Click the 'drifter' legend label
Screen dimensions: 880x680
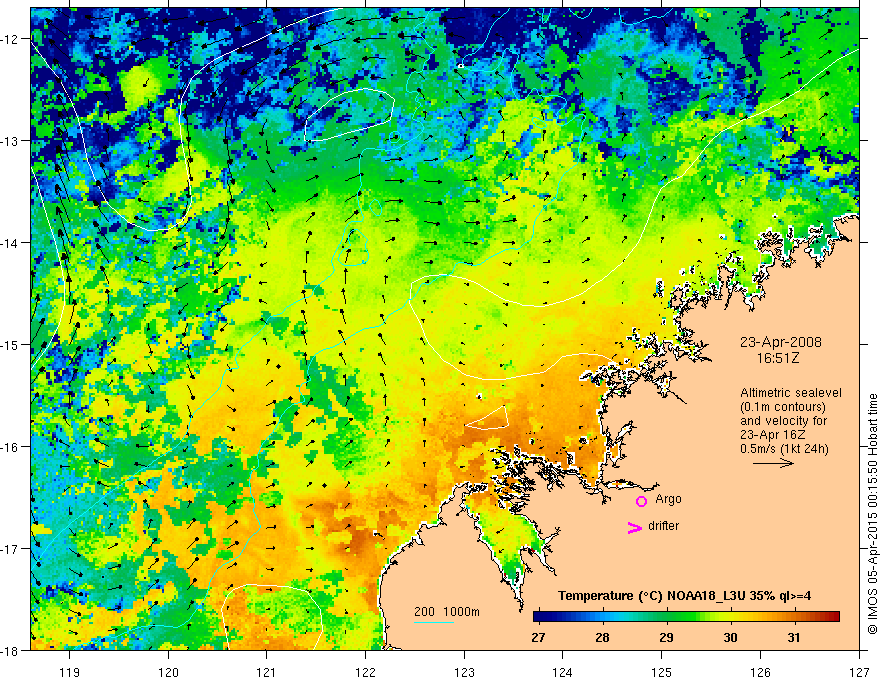point(663,526)
